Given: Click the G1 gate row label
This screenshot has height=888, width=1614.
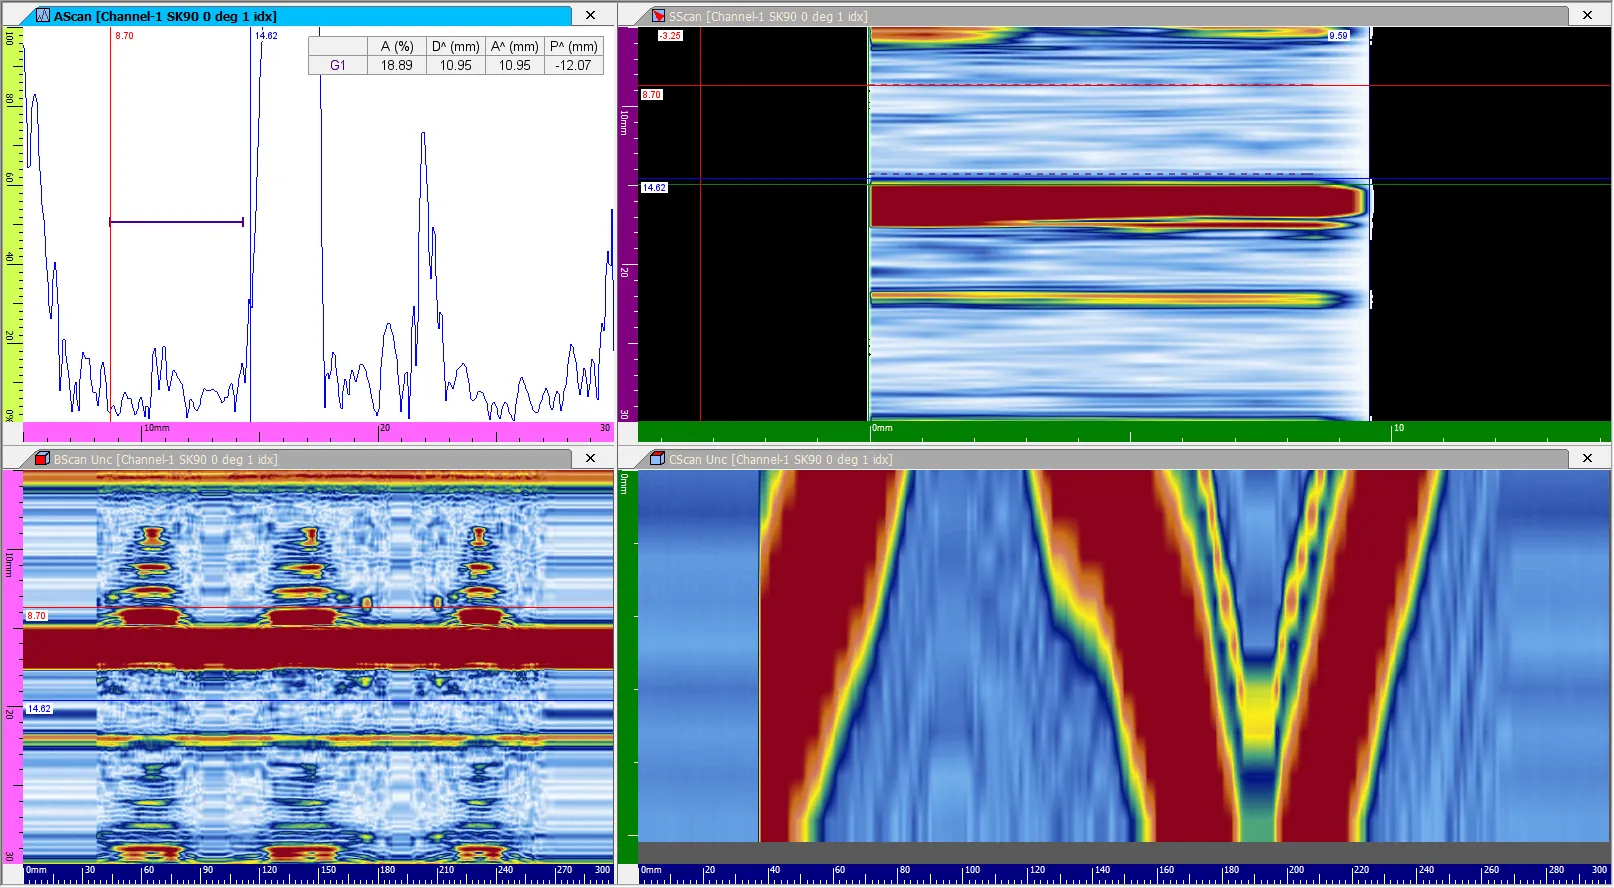Looking at the screenshot, I should pyautogui.click(x=338, y=65).
